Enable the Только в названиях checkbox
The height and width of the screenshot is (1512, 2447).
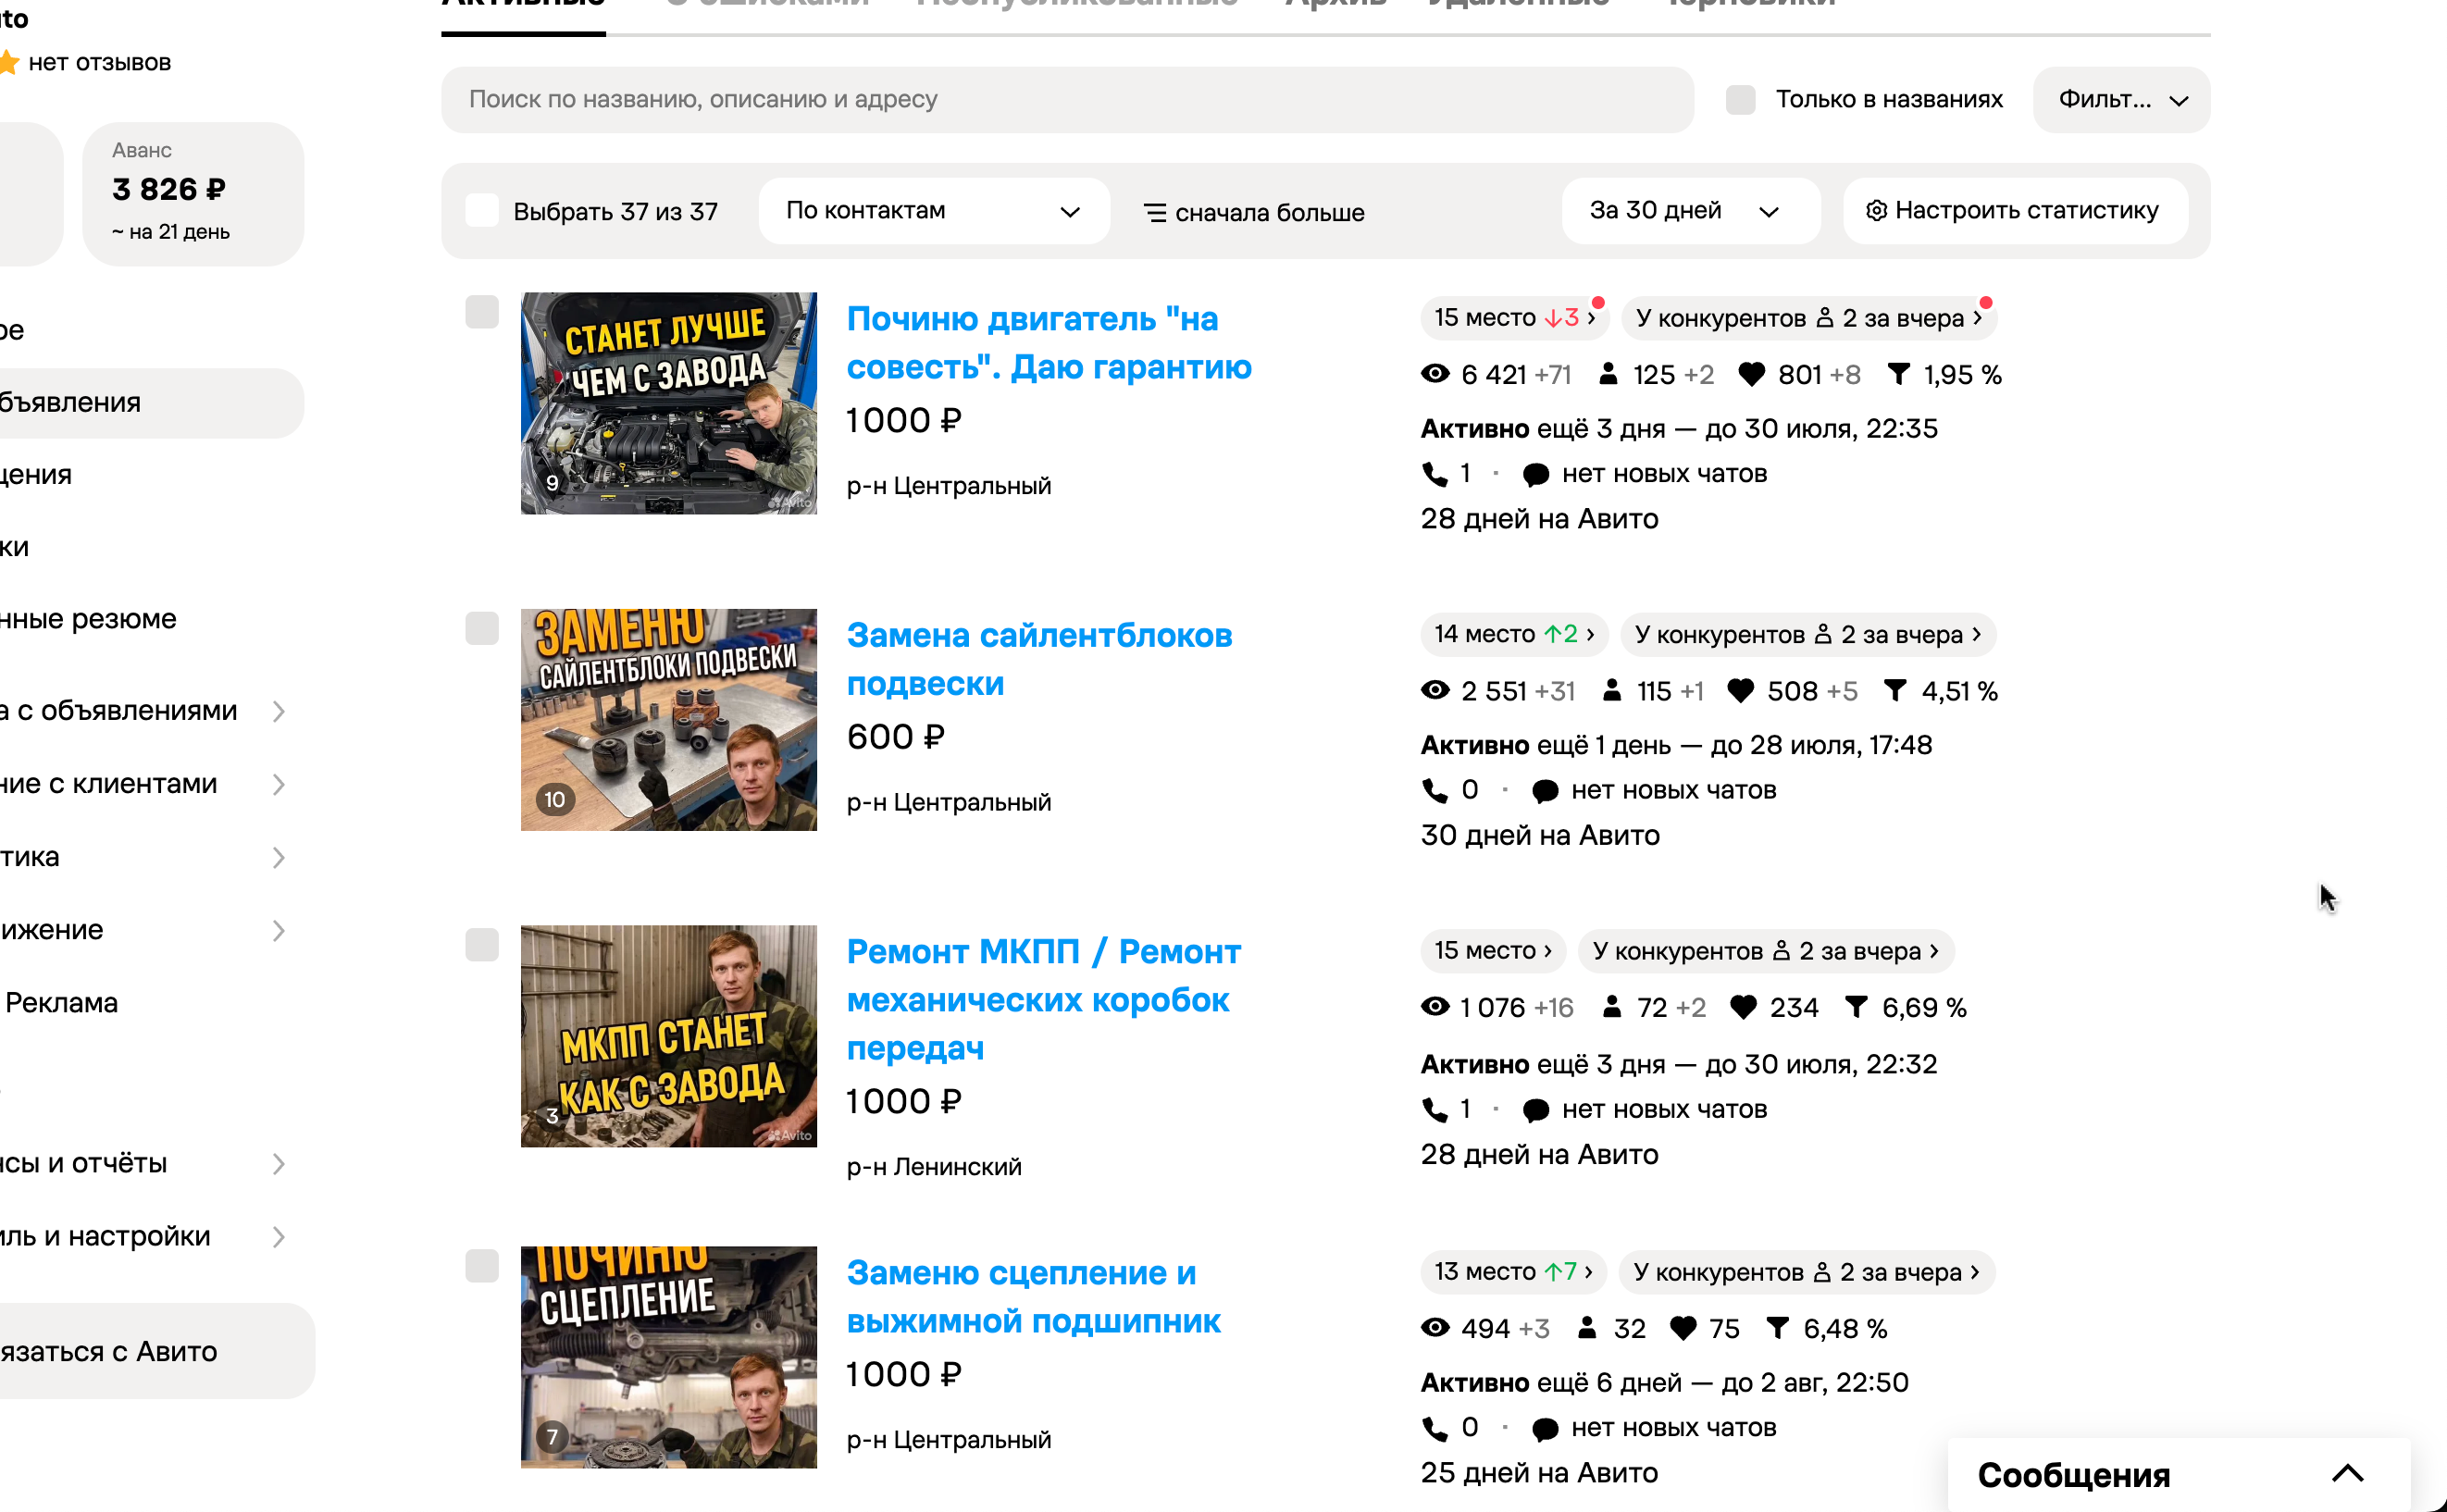[x=1740, y=99]
